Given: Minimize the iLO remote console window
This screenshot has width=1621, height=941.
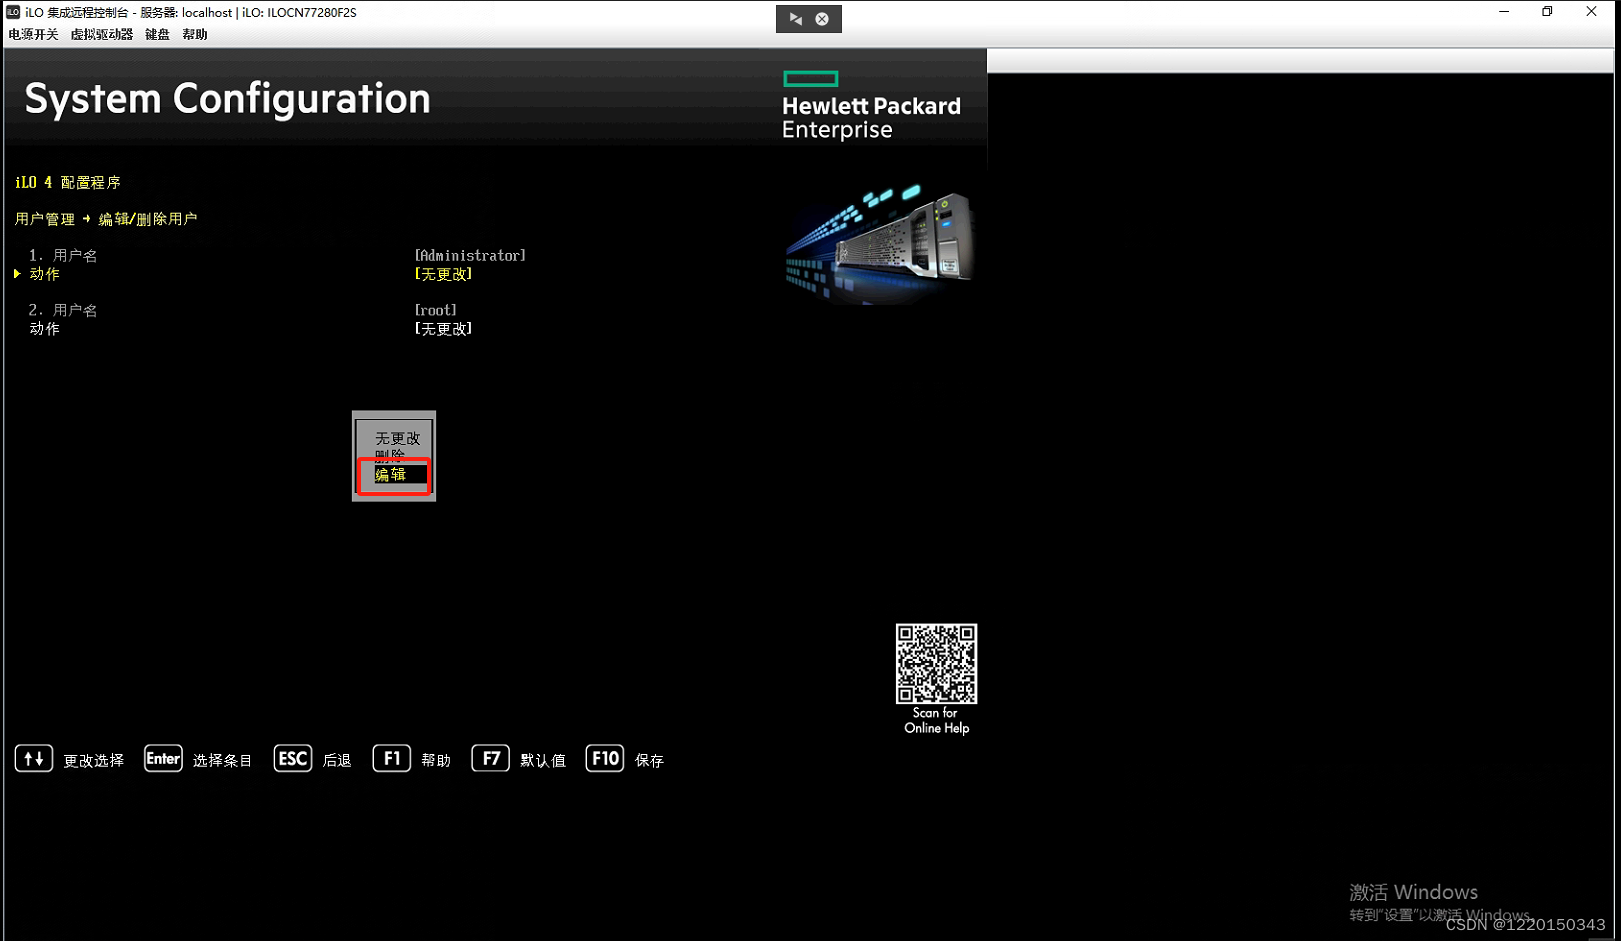Looking at the screenshot, I should pyautogui.click(x=1504, y=12).
